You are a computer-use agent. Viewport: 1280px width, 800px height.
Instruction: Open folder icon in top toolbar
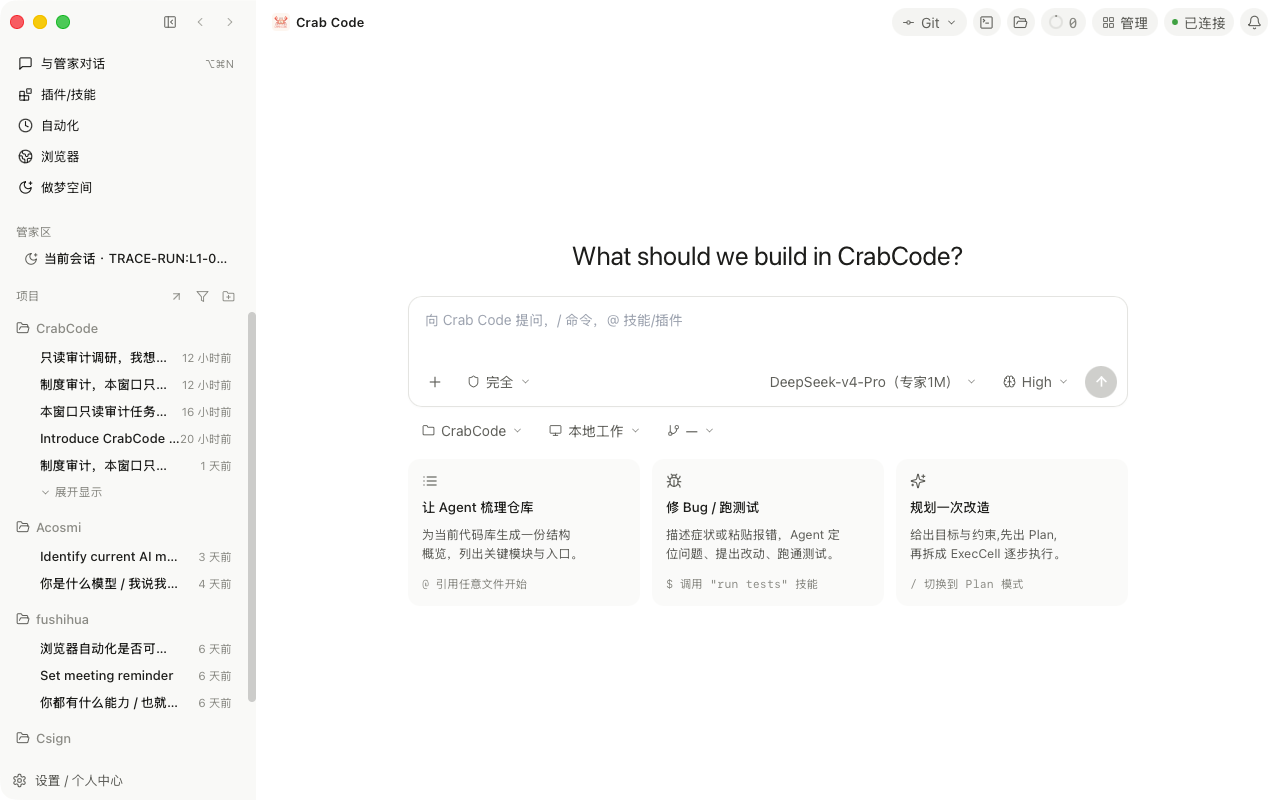click(x=1020, y=22)
